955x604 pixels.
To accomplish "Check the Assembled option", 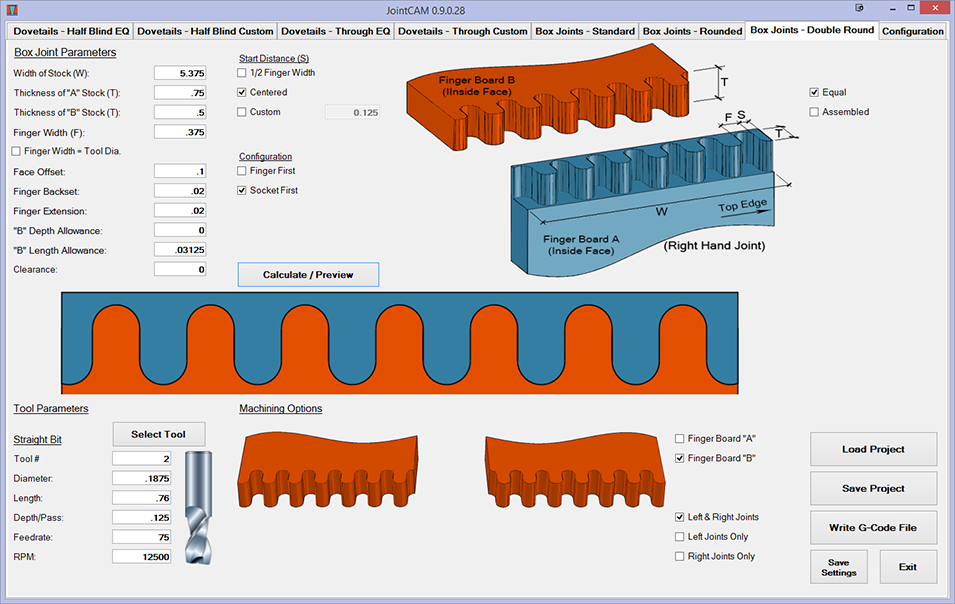I will 814,112.
